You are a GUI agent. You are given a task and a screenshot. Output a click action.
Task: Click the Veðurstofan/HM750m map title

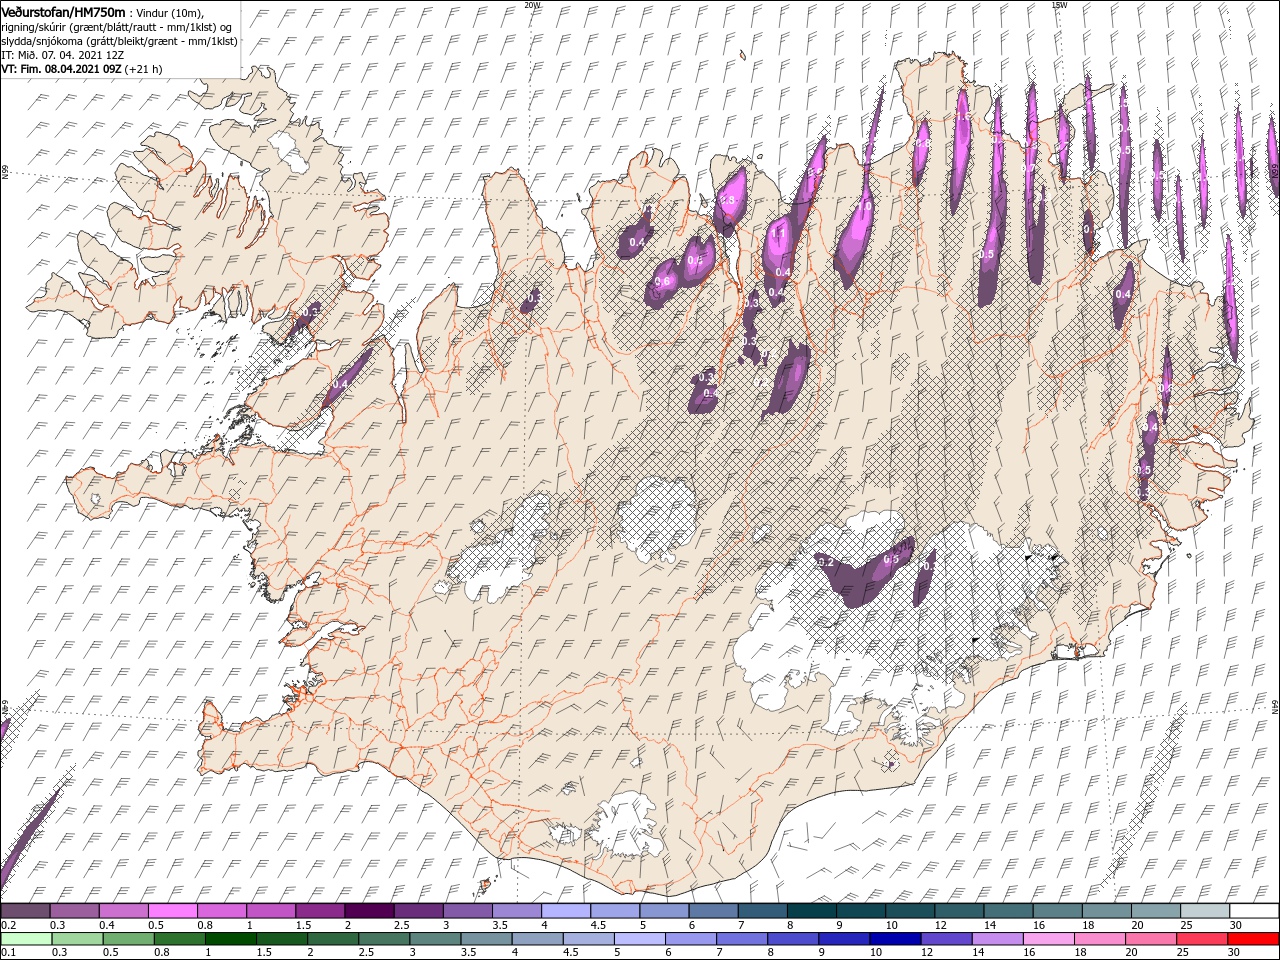(63, 11)
